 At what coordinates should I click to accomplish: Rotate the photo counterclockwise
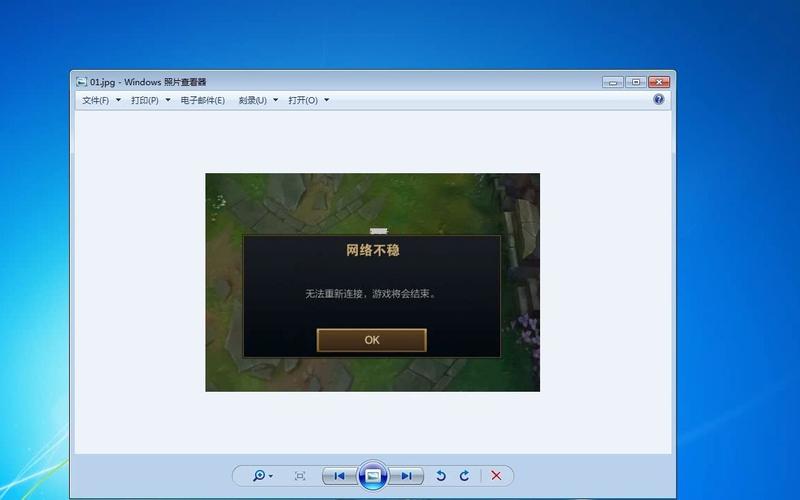(x=441, y=476)
